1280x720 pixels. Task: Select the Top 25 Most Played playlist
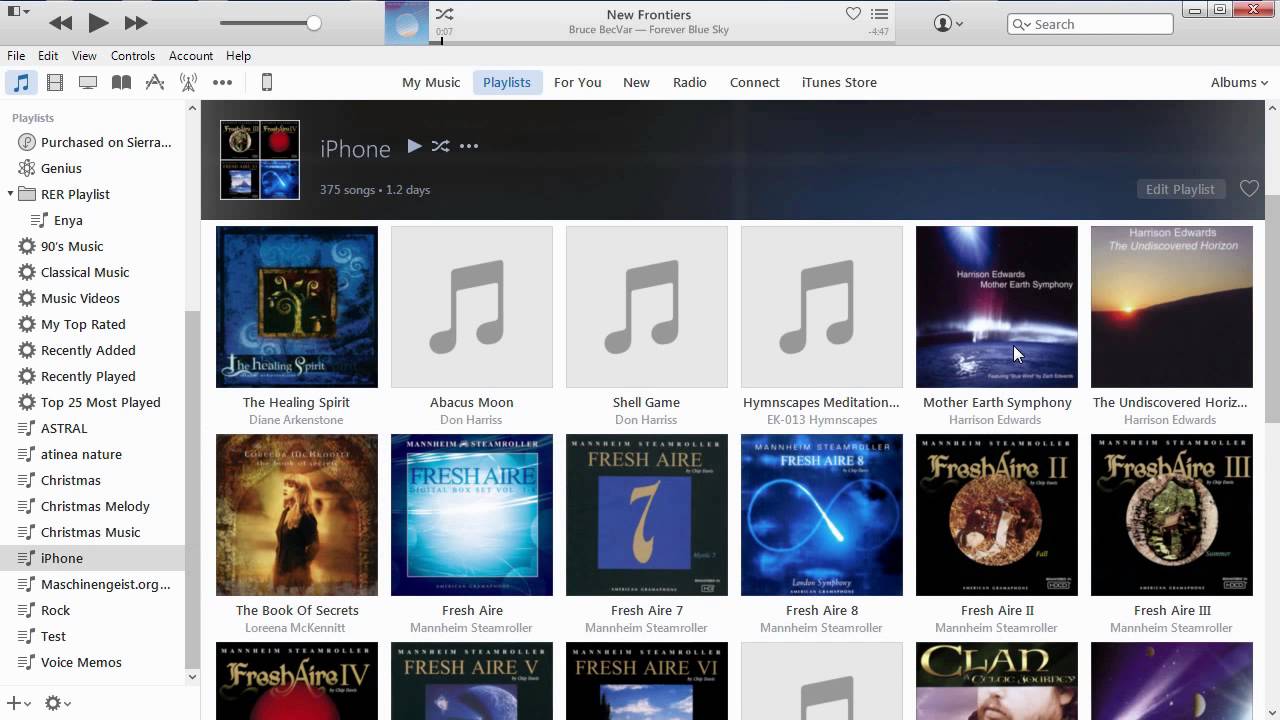(92, 402)
